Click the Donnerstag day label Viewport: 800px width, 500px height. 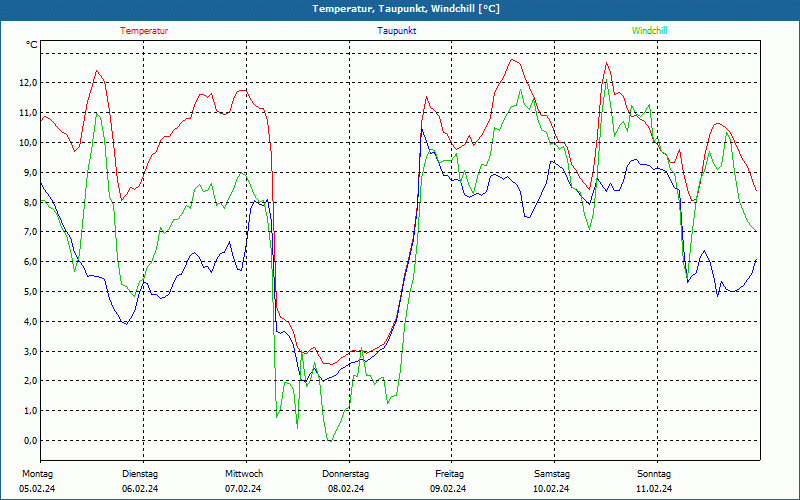click(345, 474)
